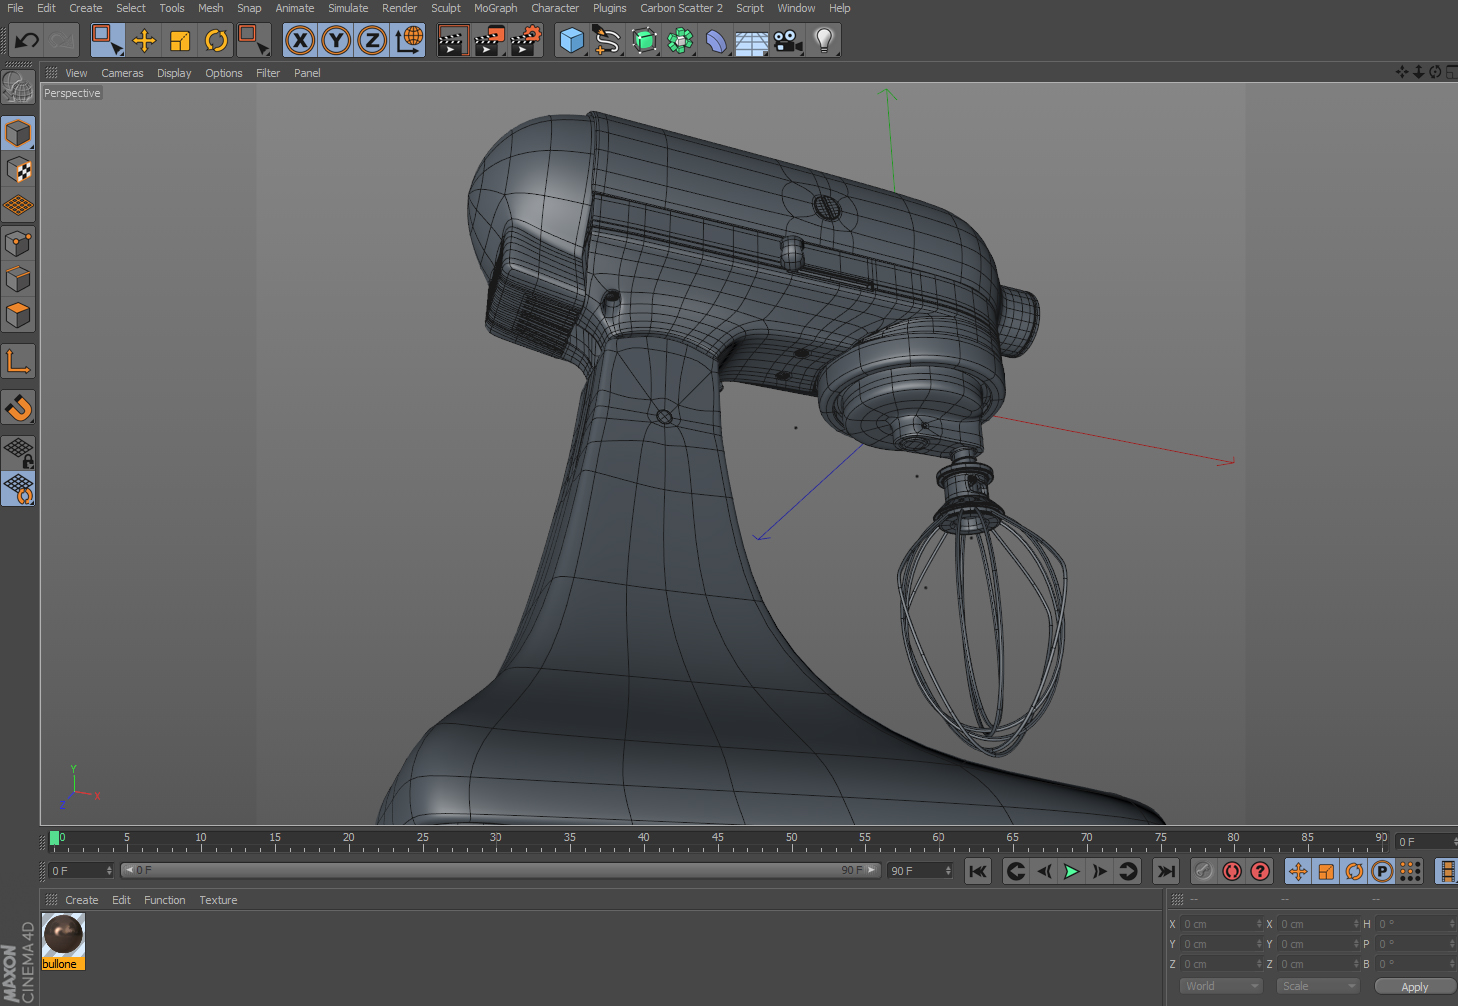
Task: Open the Scale mode dropdown
Action: [1318, 986]
